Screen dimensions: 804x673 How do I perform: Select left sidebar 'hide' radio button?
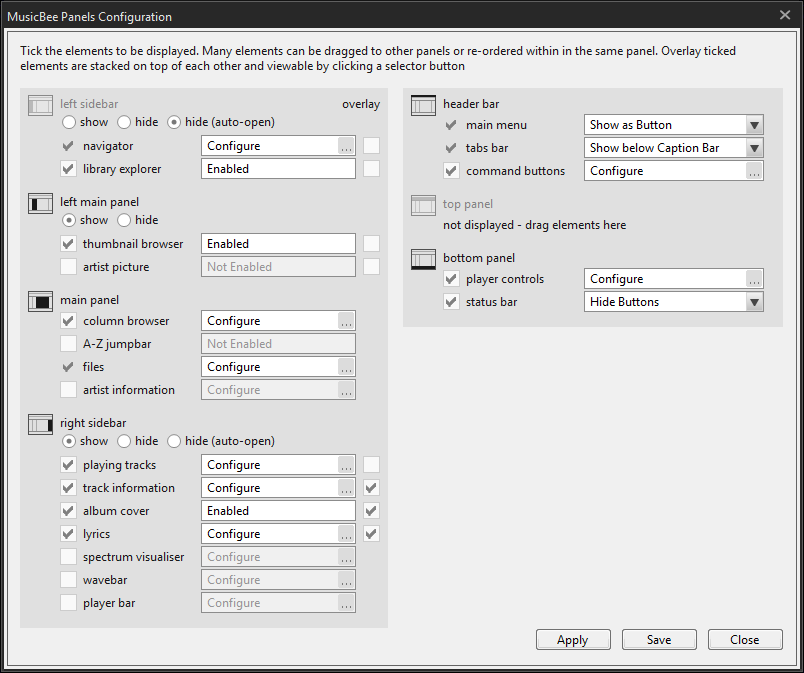124,123
